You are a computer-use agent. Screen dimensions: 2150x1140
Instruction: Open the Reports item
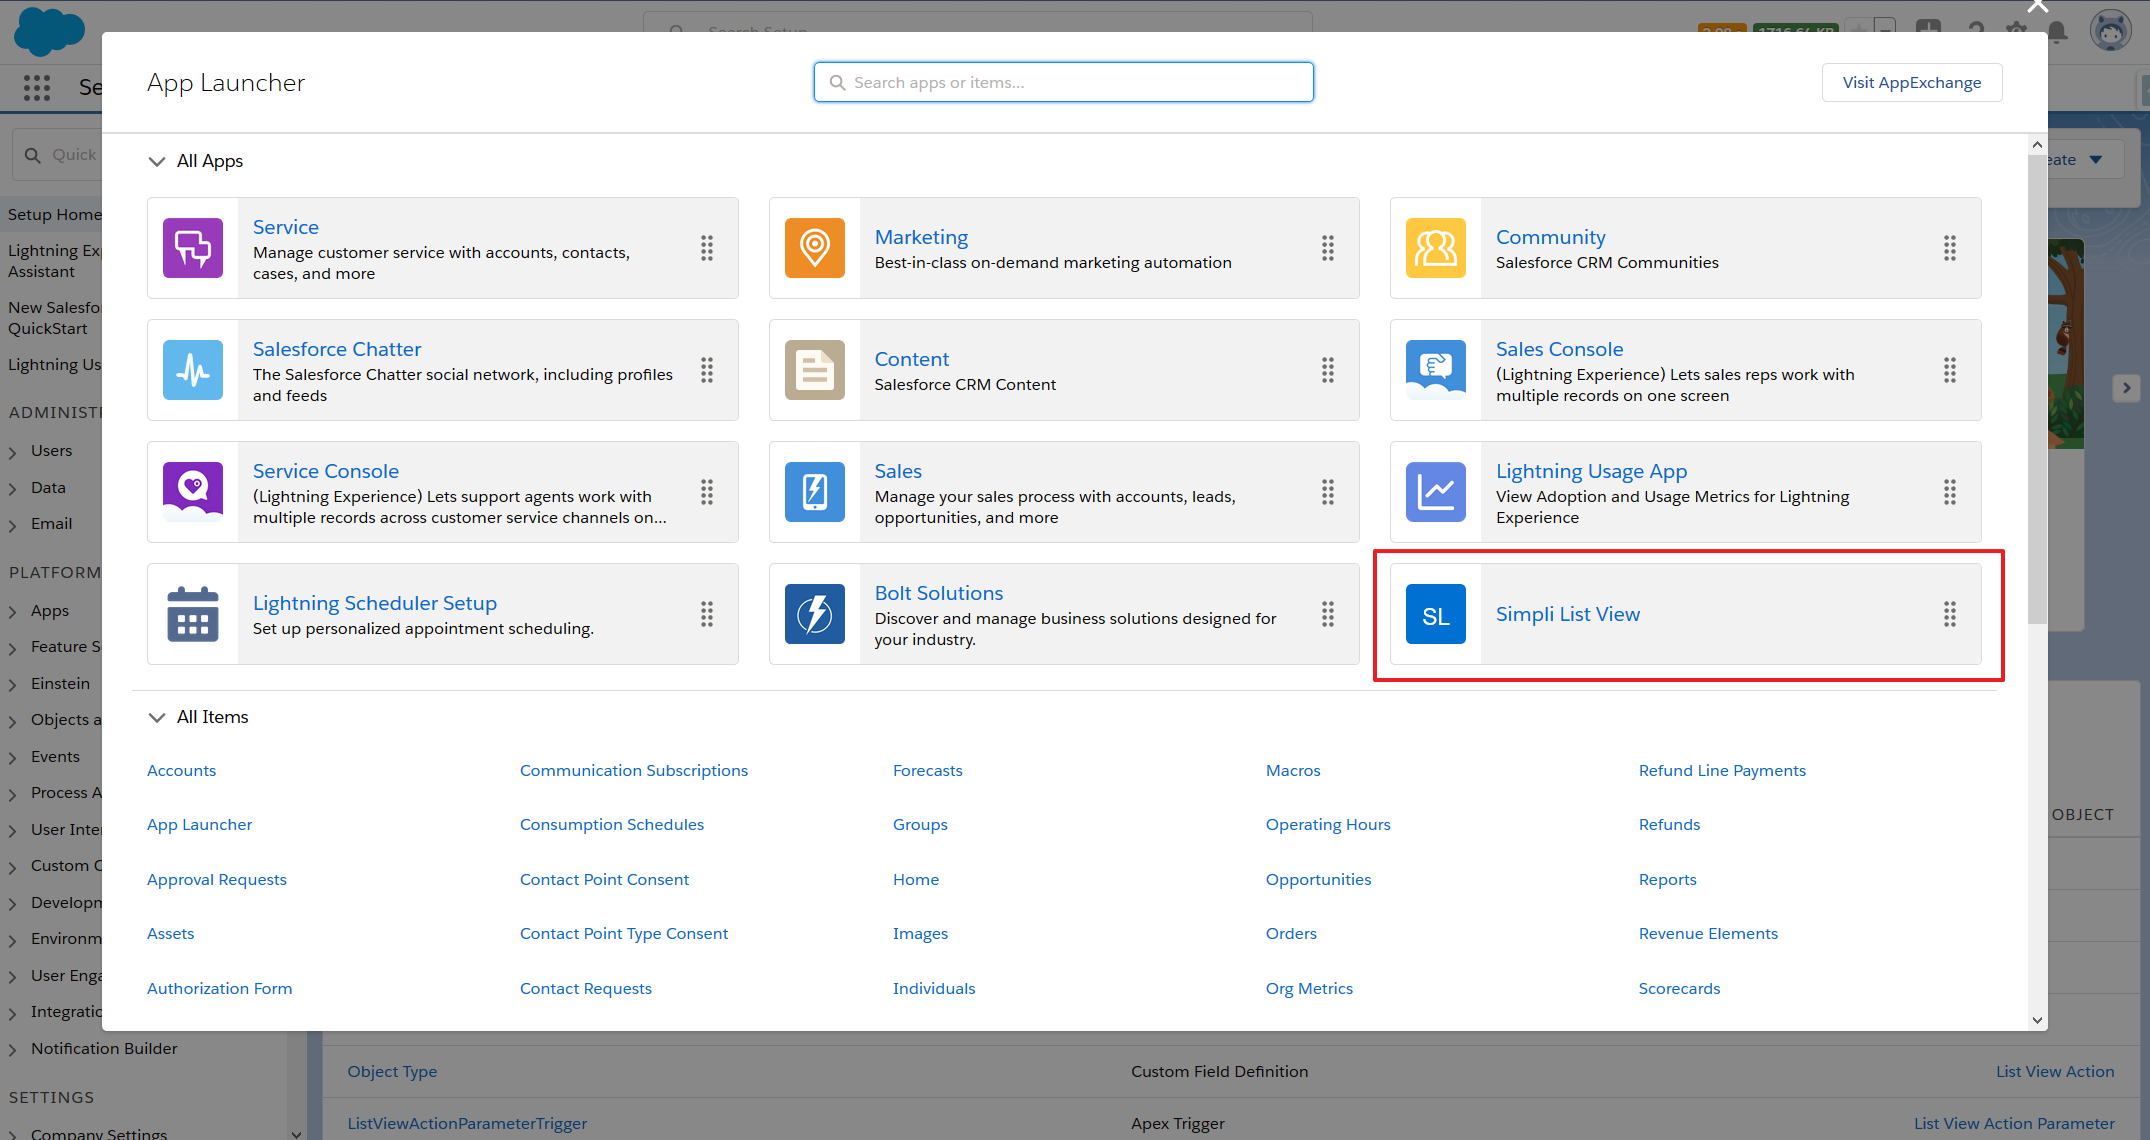click(x=1667, y=879)
